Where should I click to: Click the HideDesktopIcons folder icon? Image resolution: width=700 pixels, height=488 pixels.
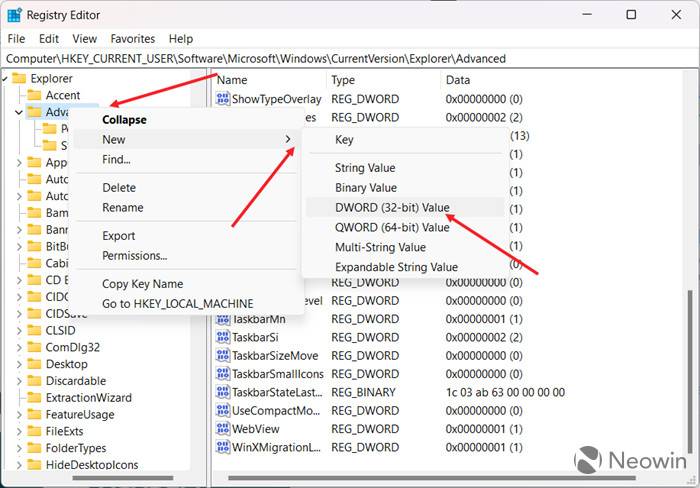click(x=34, y=465)
